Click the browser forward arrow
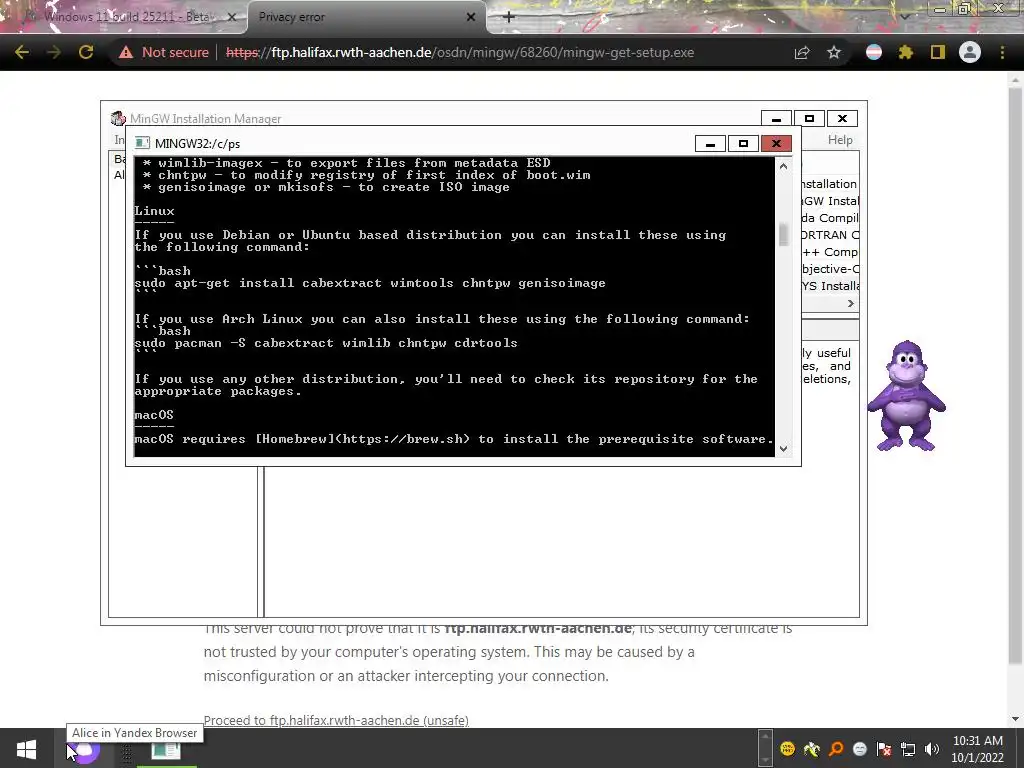Viewport: 1024px width, 768px height. [x=54, y=52]
